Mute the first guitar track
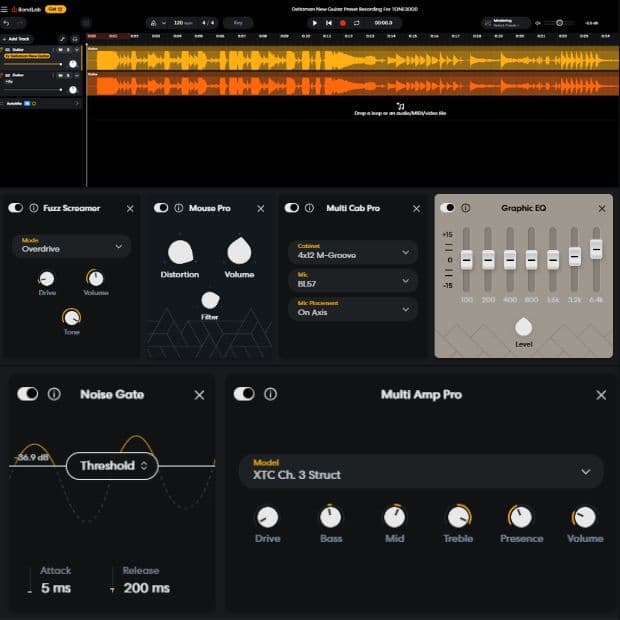 click(60, 50)
